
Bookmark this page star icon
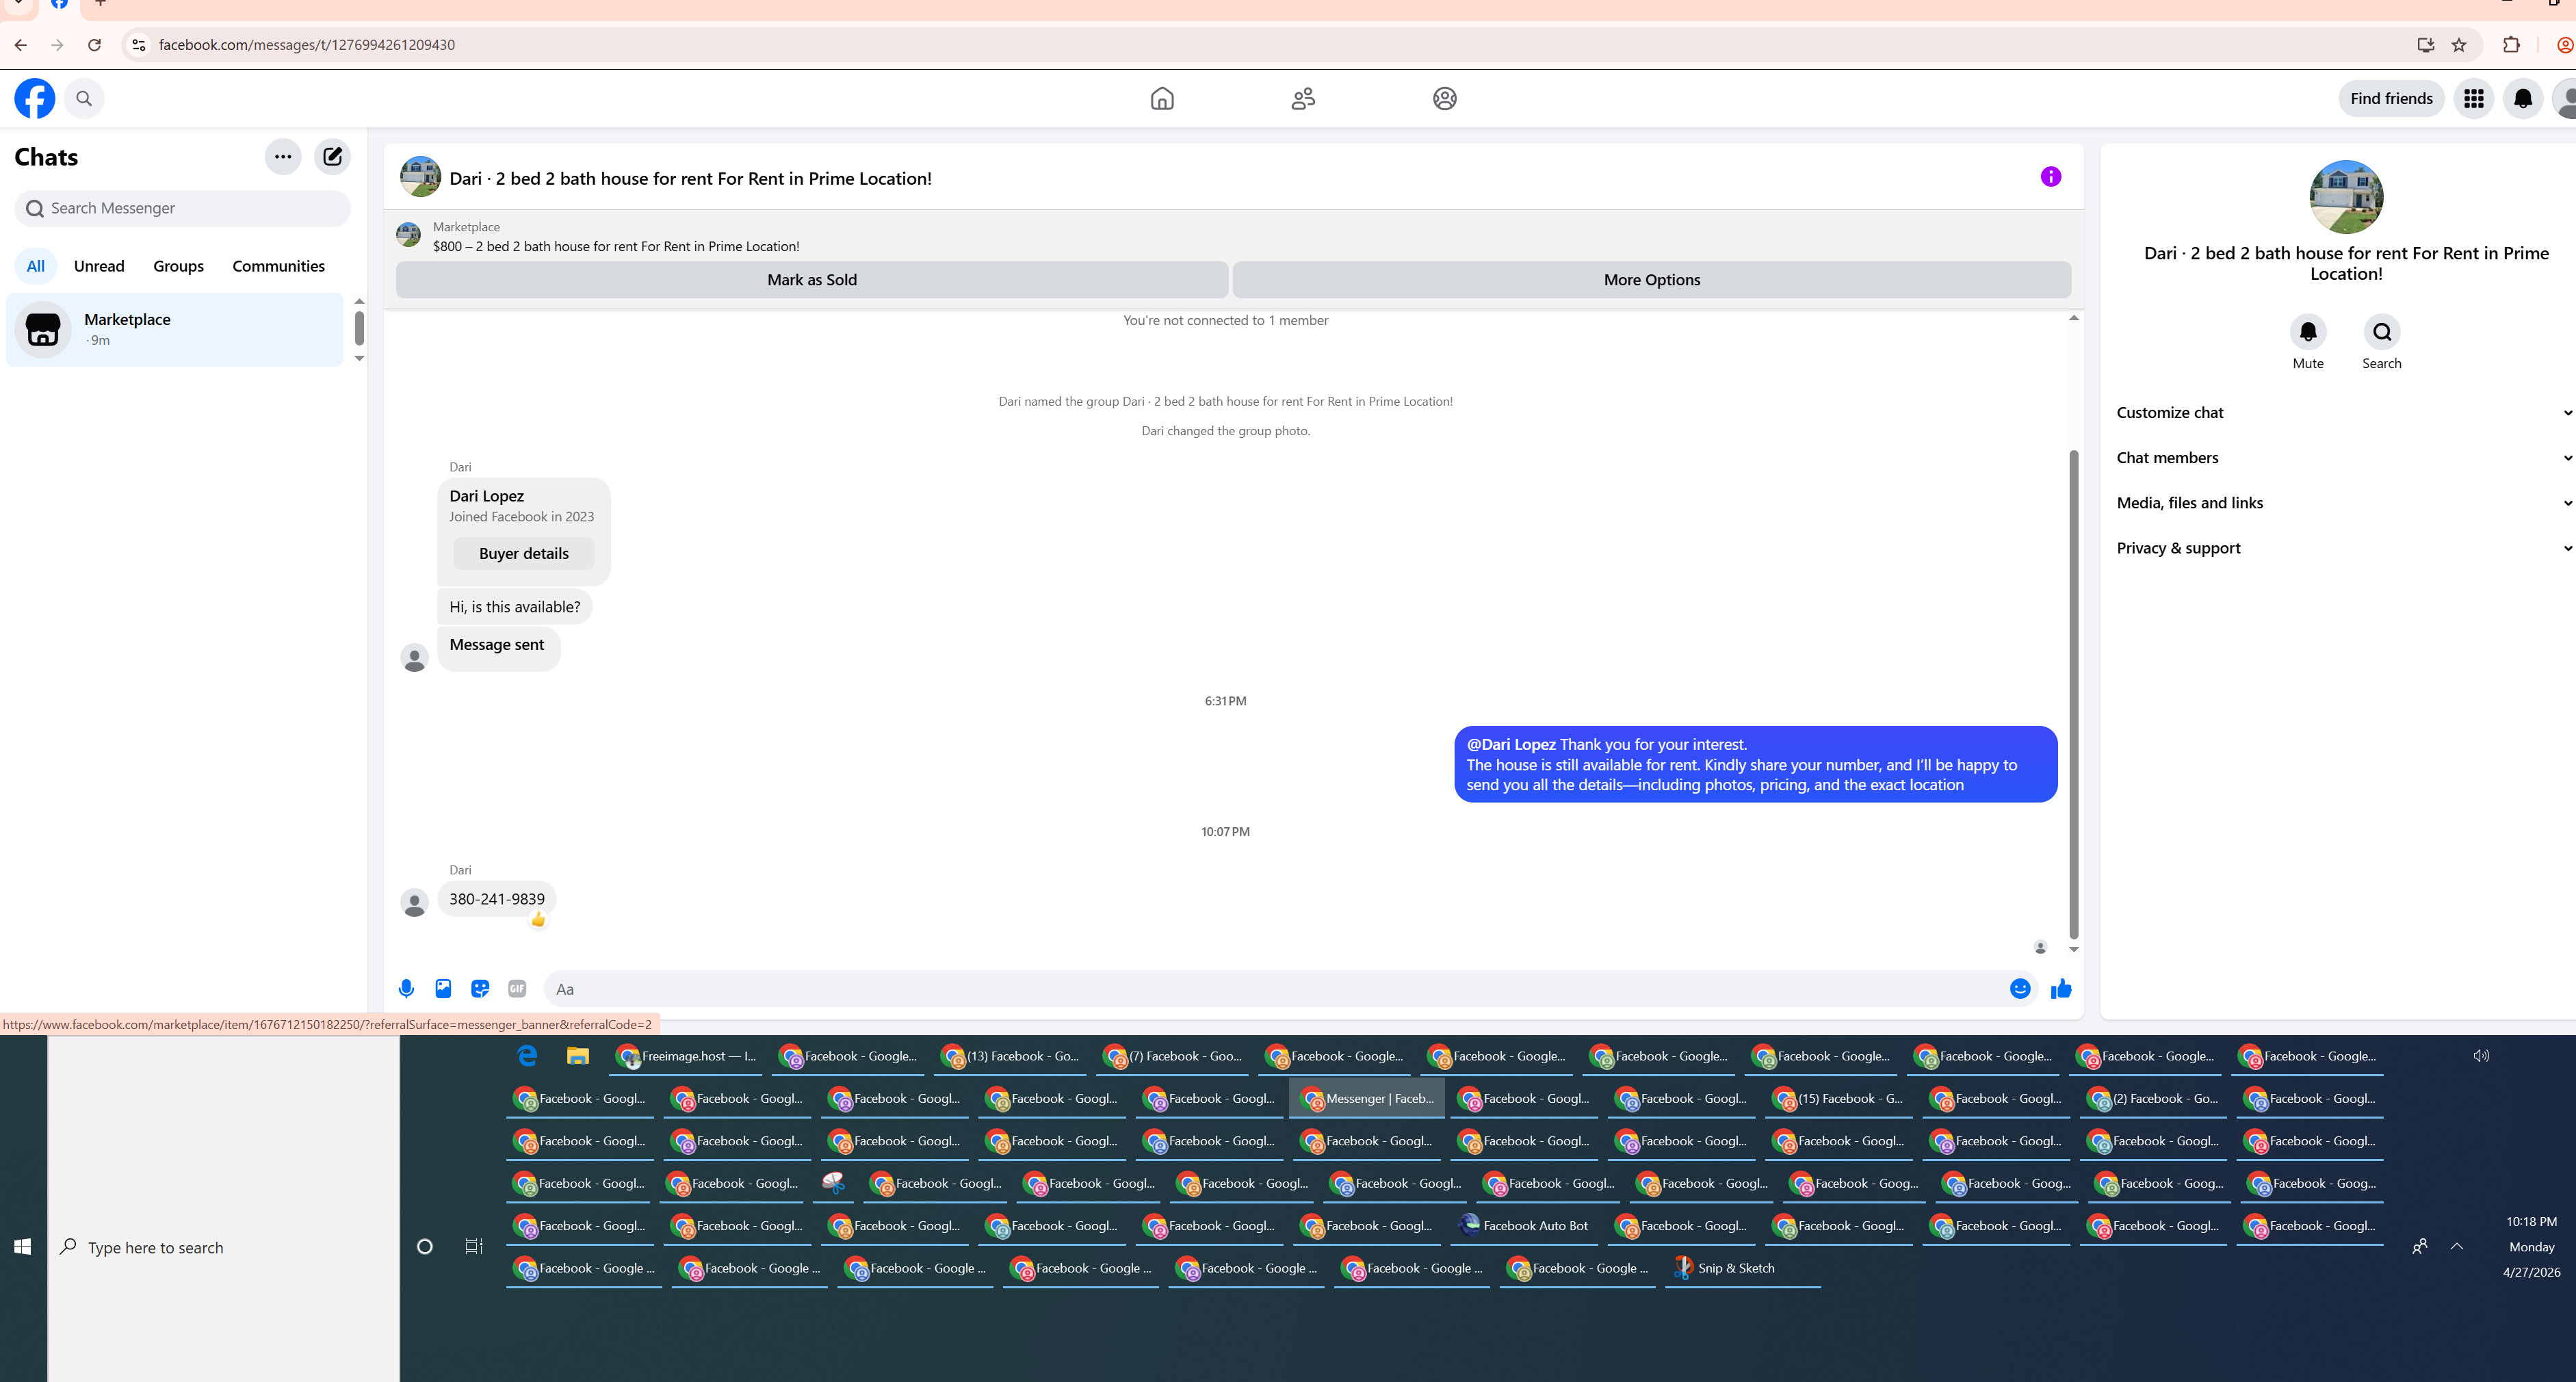coord(2459,45)
